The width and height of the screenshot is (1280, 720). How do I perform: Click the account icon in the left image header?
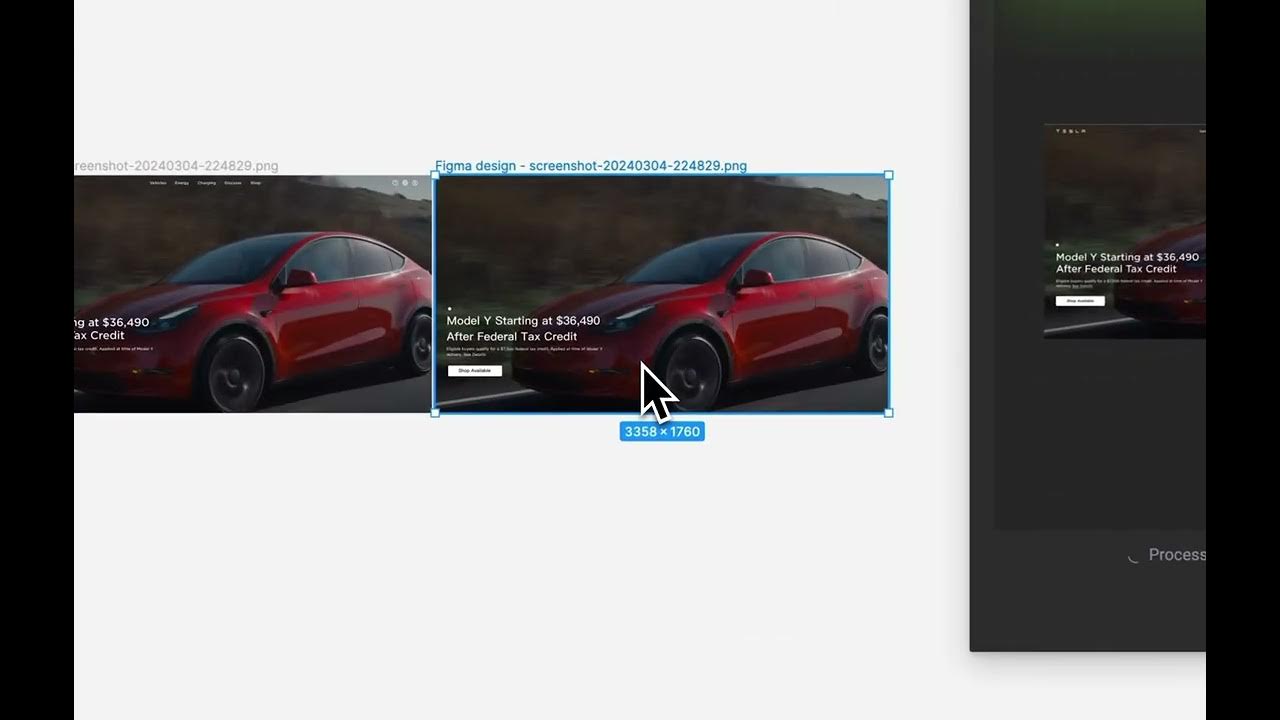click(415, 183)
